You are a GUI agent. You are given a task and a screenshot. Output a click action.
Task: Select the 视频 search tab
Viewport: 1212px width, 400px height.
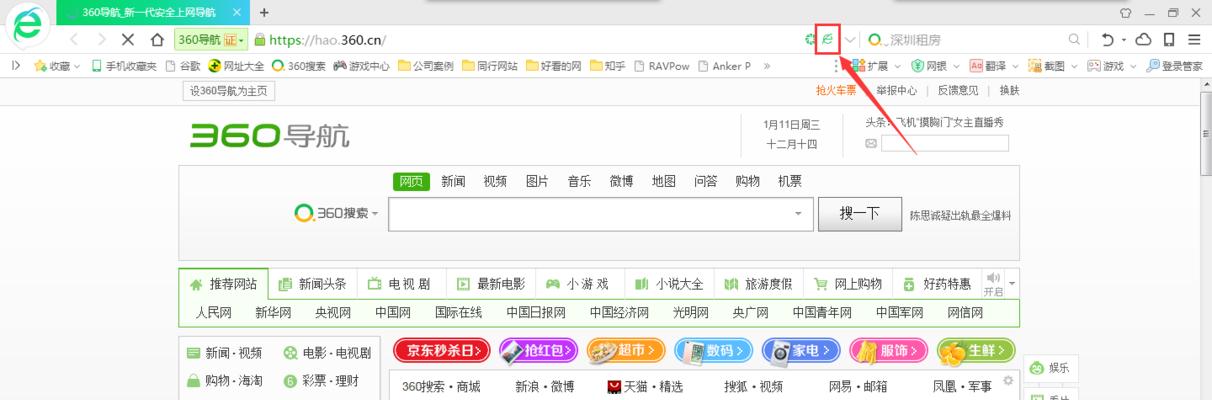pyautogui.click(x=495, y=182)
